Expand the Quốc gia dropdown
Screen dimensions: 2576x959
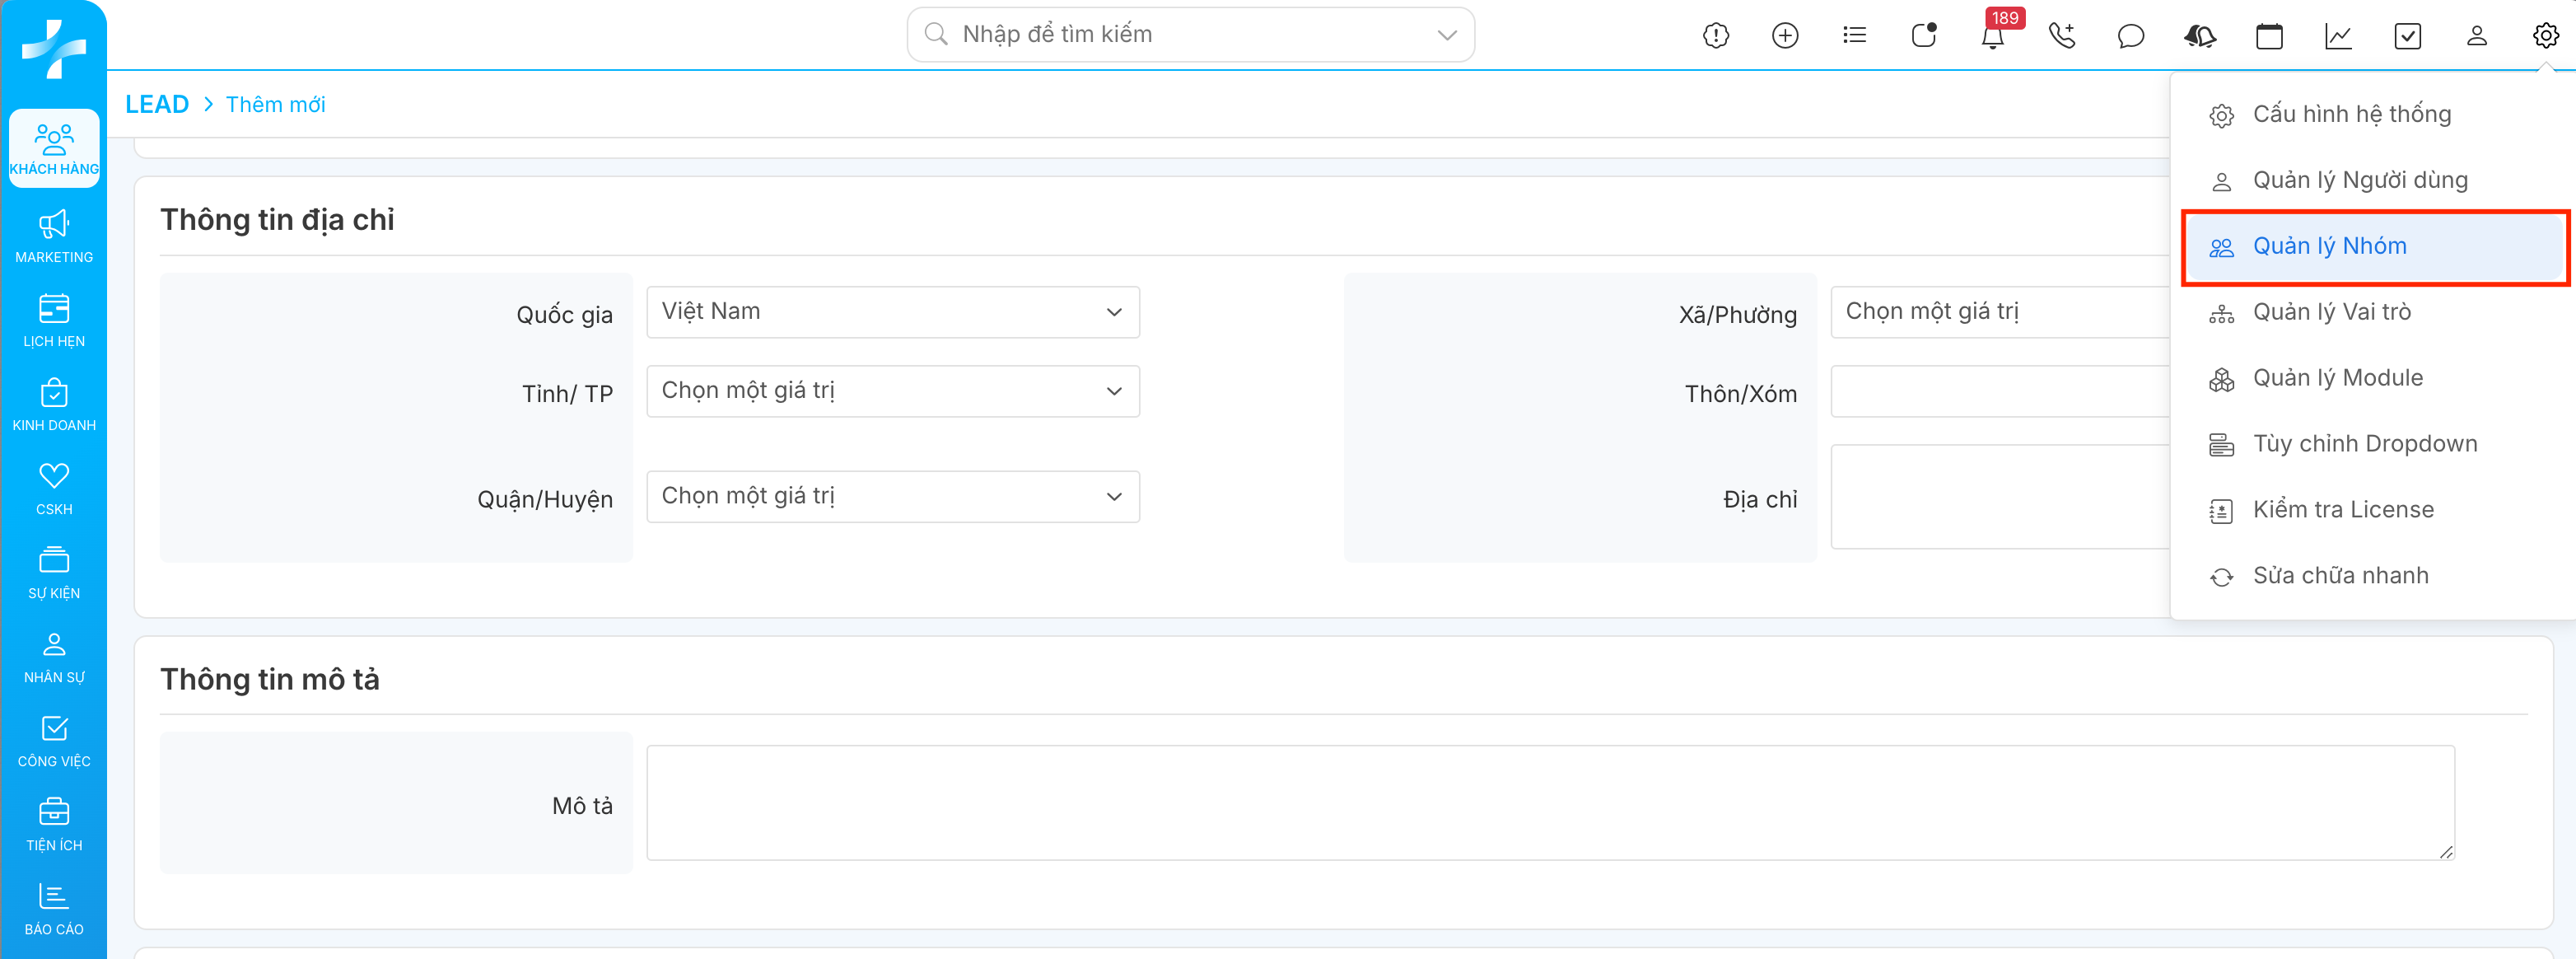pos(892,312)
